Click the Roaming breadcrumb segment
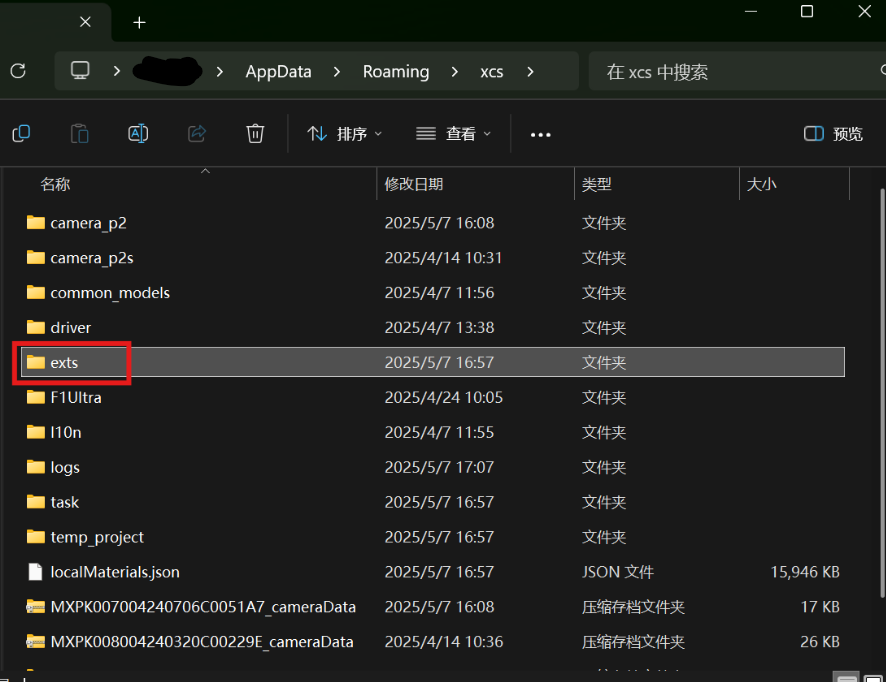Screen dimensions: 886x682 (396, 72)
